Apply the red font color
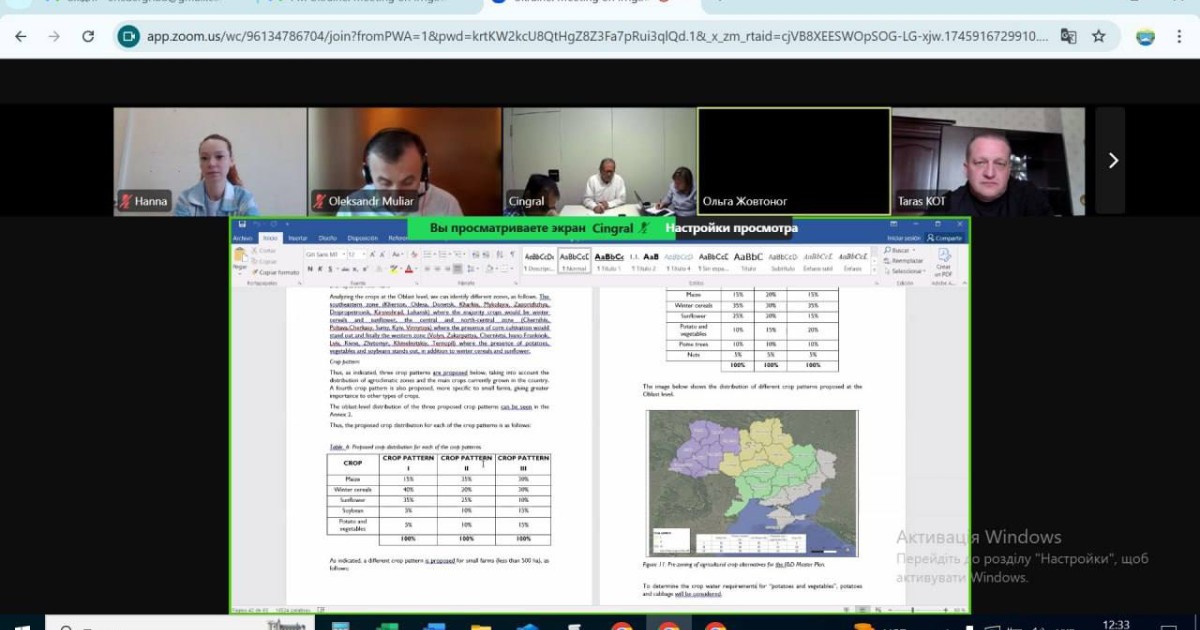This screenshot has height=630, width=1200. click(409, 268)
